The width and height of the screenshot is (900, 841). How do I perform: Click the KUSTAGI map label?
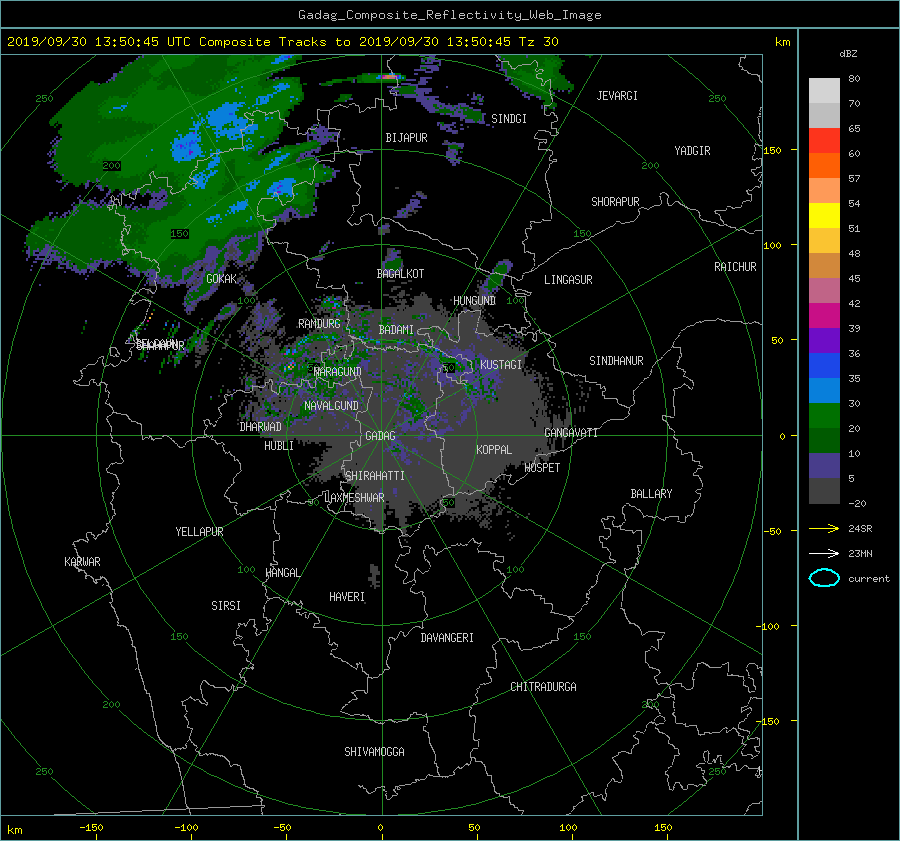click(501, 365)
